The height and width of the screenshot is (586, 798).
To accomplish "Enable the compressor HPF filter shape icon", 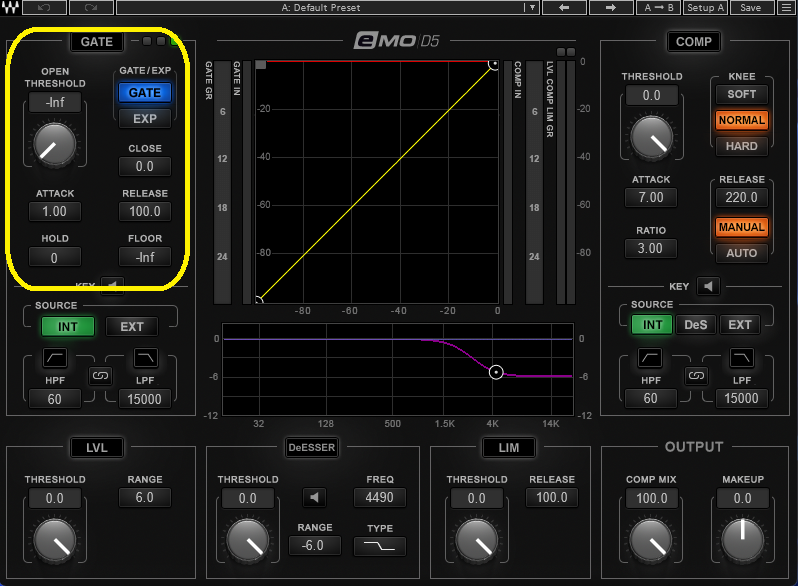I will [650, 357].
